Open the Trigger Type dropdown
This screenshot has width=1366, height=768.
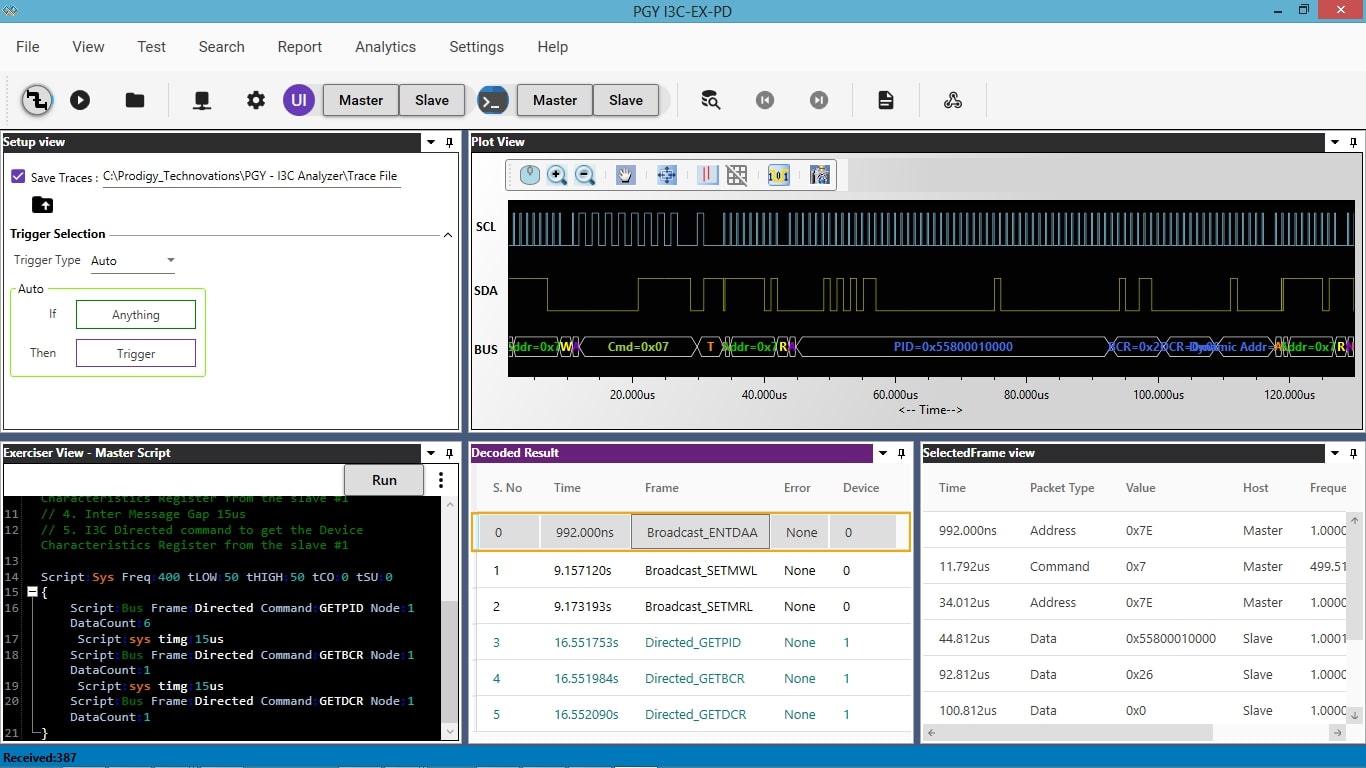[133, 261]
